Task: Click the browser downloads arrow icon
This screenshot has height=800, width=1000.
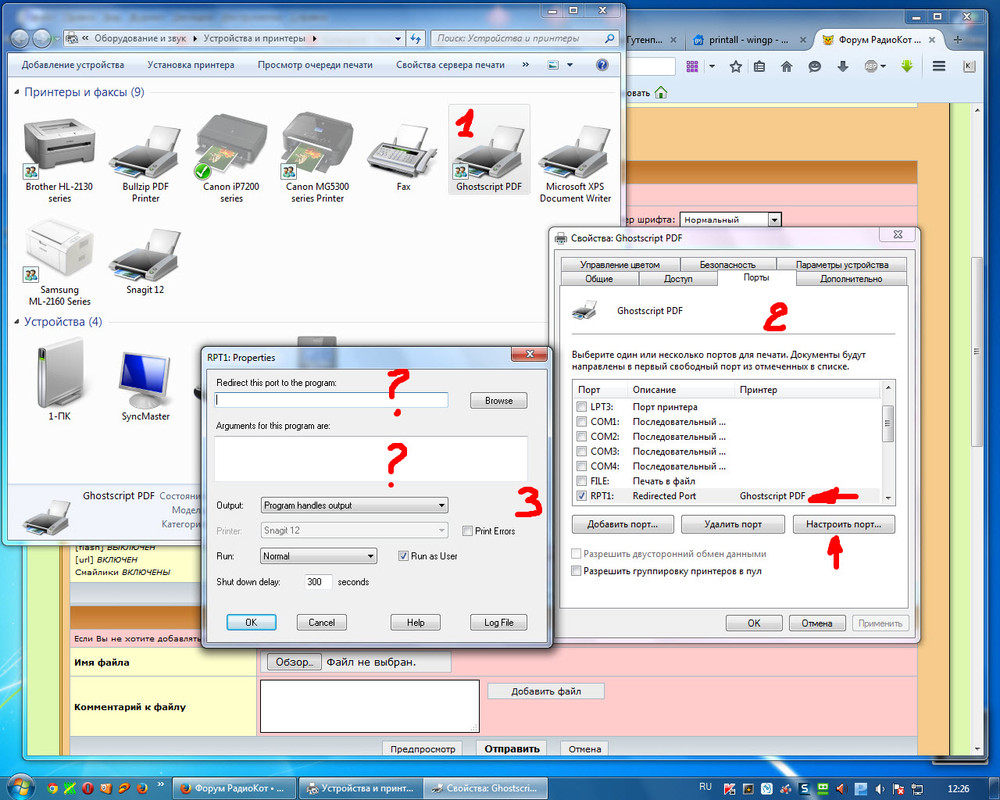Action: click(x=842, y=66)
